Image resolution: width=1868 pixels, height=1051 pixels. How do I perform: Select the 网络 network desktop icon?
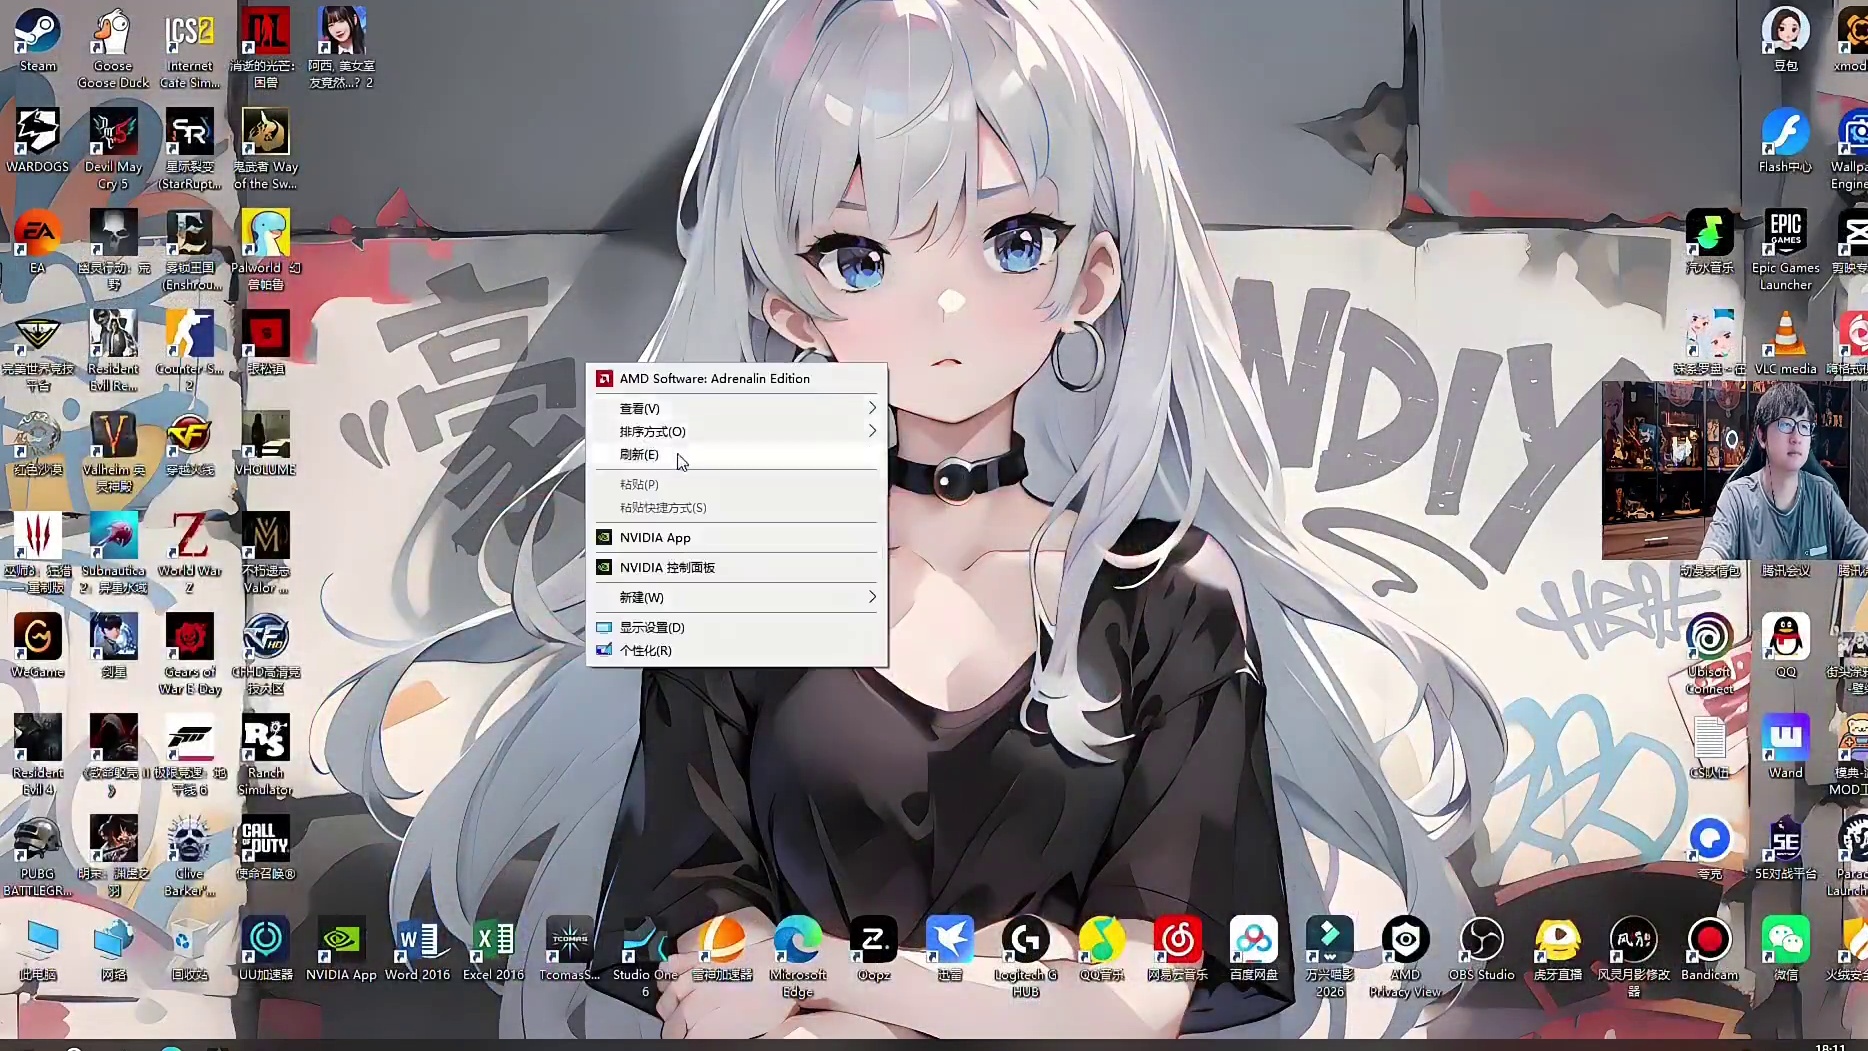click(113, 948)
